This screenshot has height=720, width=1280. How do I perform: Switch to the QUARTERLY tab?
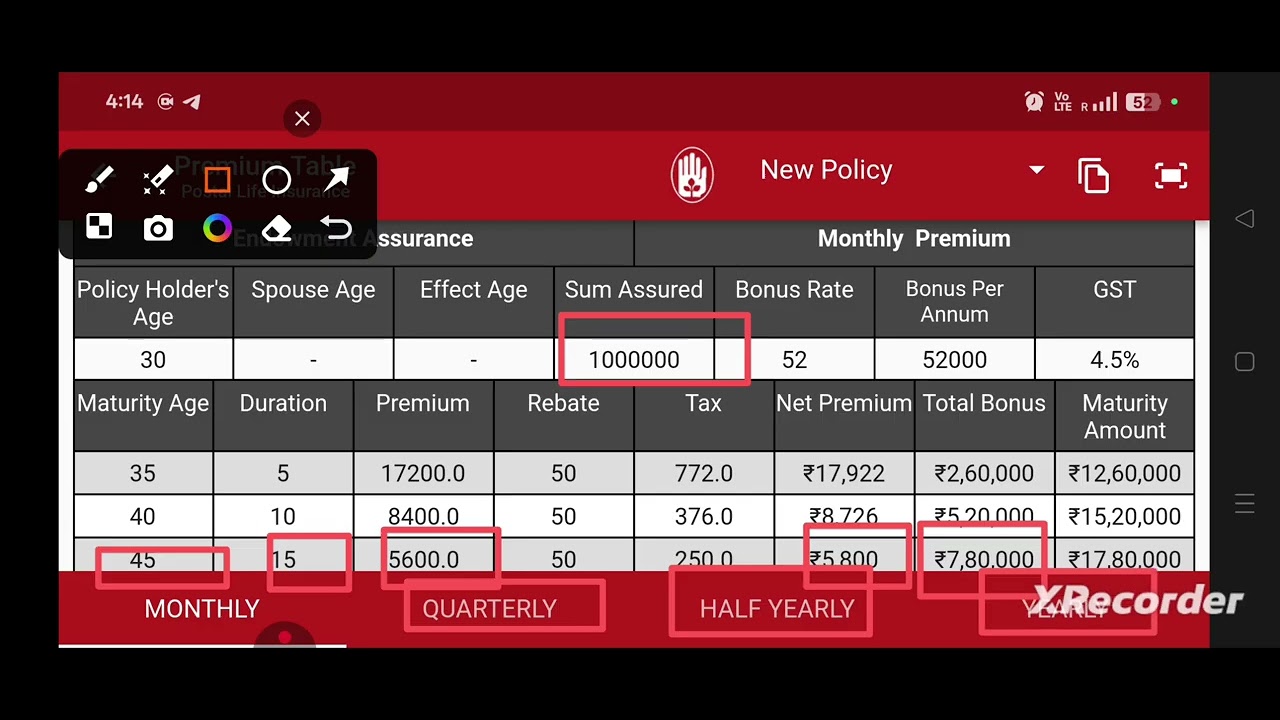point(489,609)
